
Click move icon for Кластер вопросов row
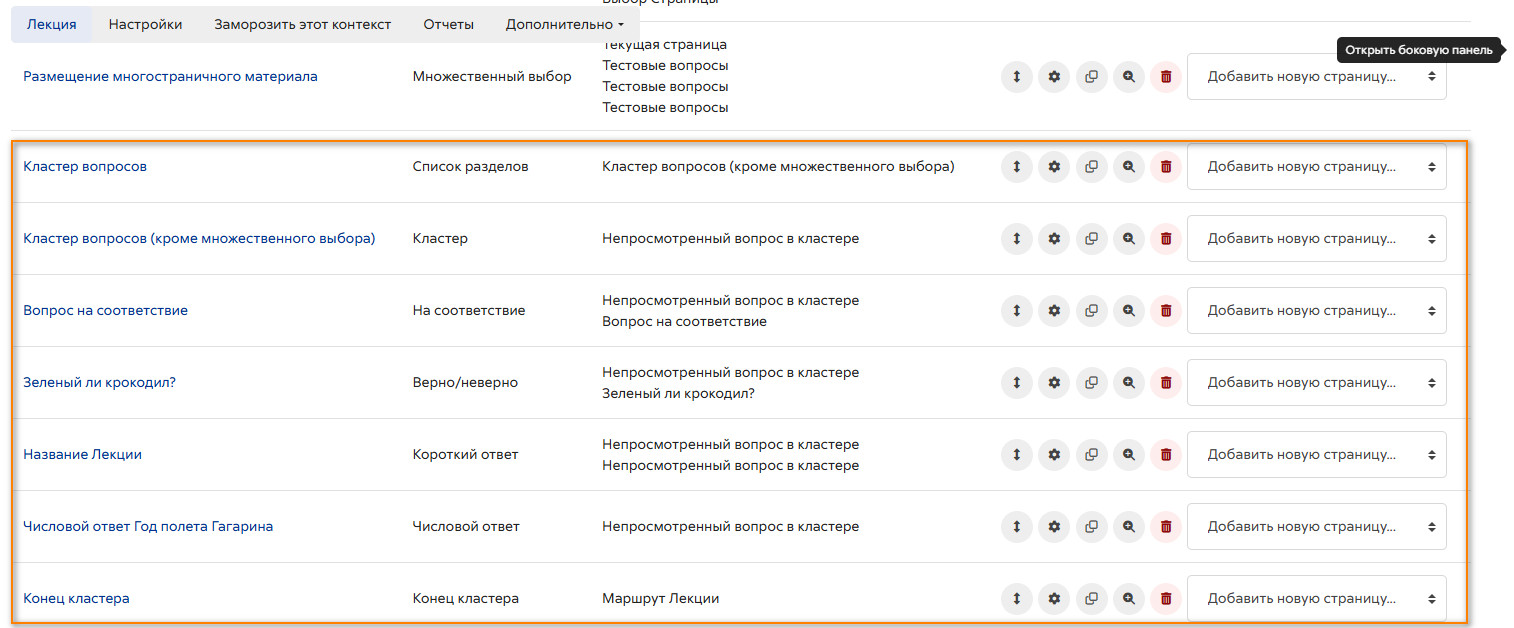pos(1016,167)
